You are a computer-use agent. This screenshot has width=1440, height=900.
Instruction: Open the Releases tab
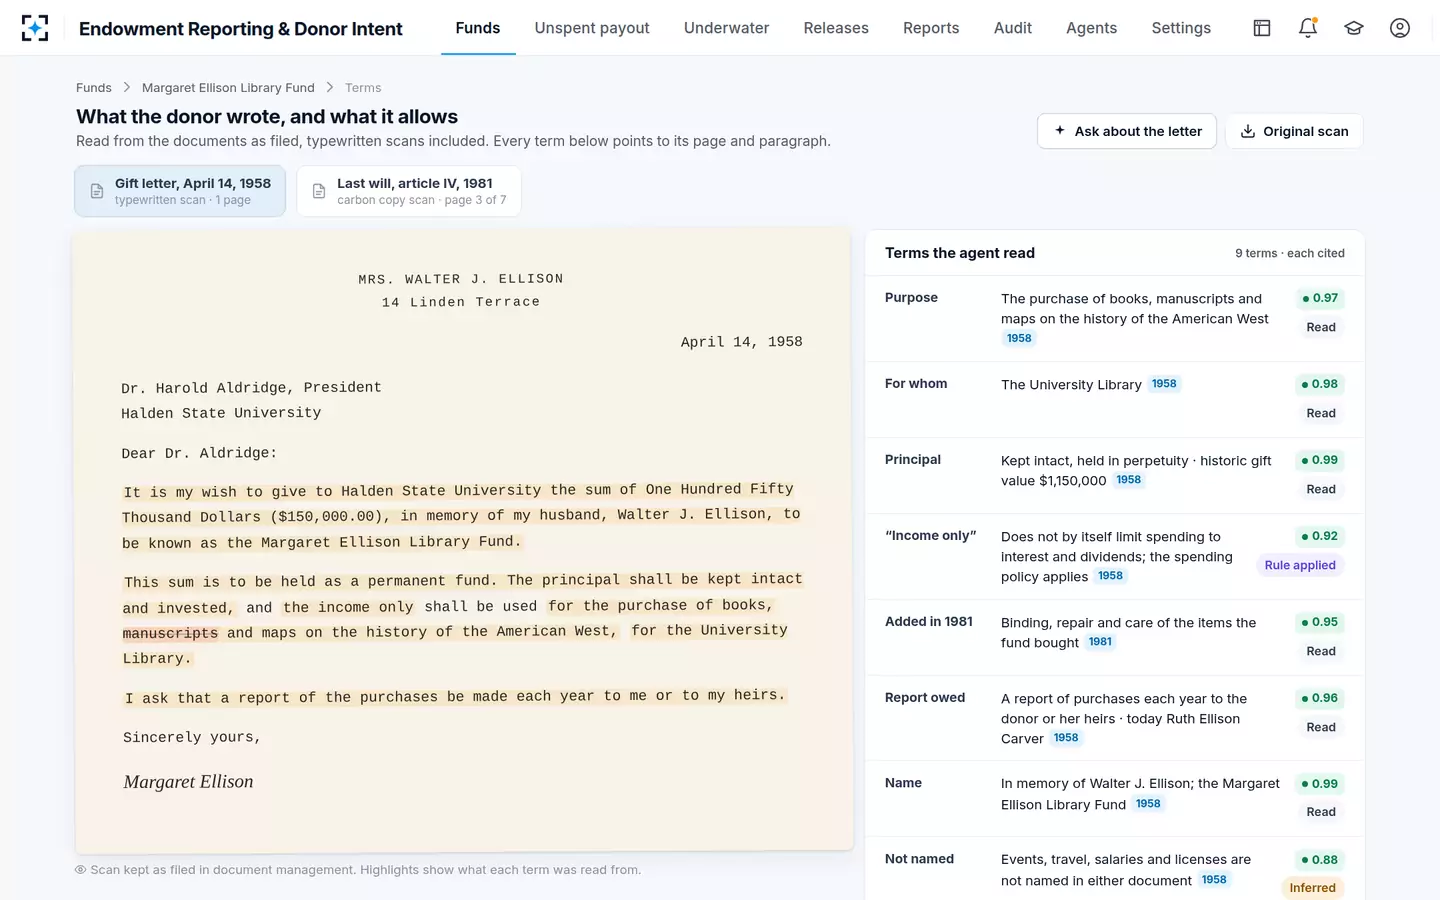tap(836, 28)
